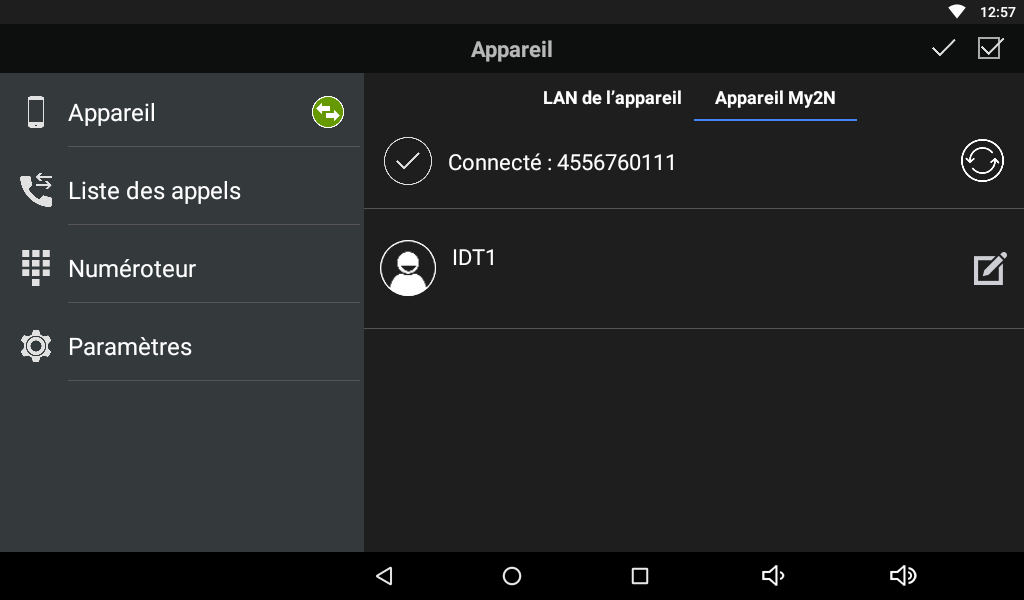Toggle the select-all checkbox icon top right

click(990, 48)
